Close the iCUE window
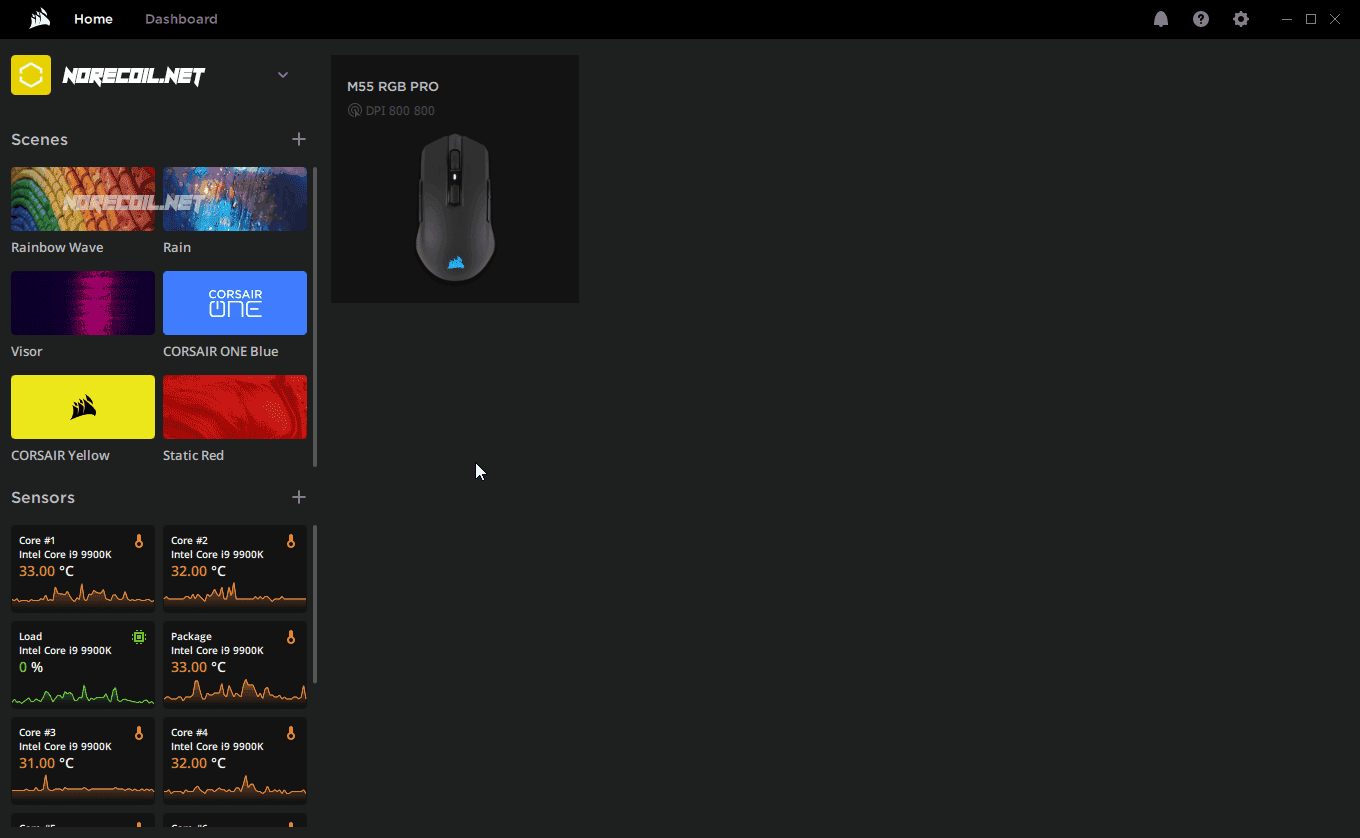The height and width of the screenshot is (838, 1360). coord(1335,19)
